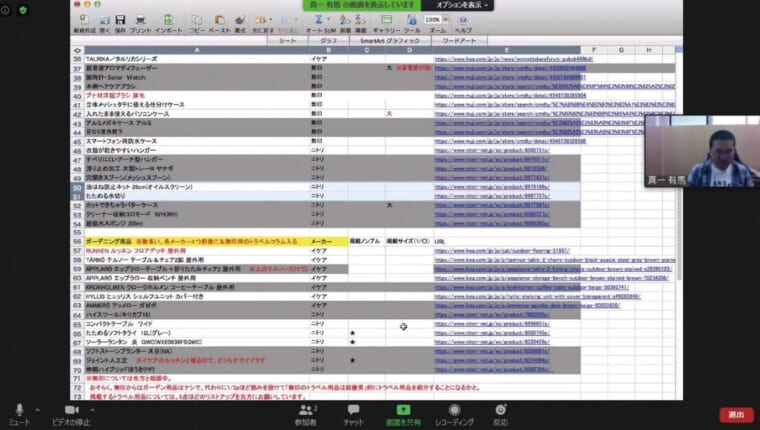Click the Help (ヘルプ) toolbar icon
760x430 pixels.
[x=467, y=20]
